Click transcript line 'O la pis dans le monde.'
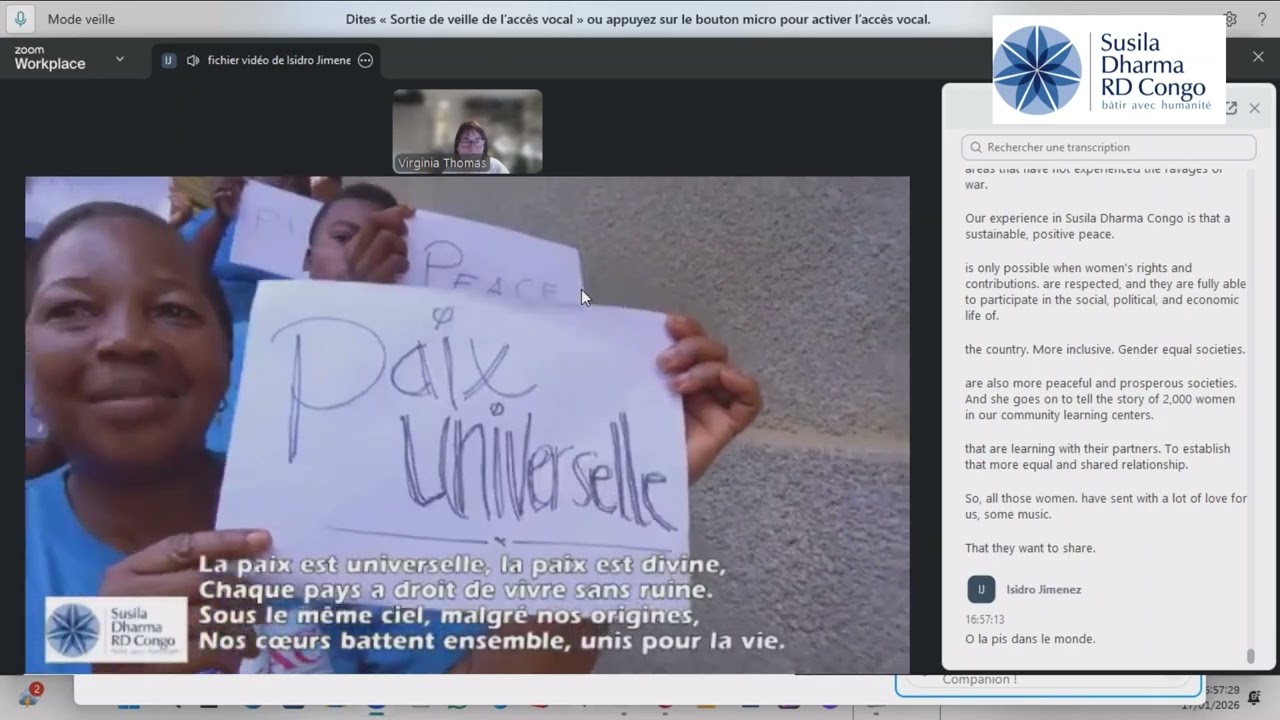Screen dimensions: 1280x720 coord(1030,639)
